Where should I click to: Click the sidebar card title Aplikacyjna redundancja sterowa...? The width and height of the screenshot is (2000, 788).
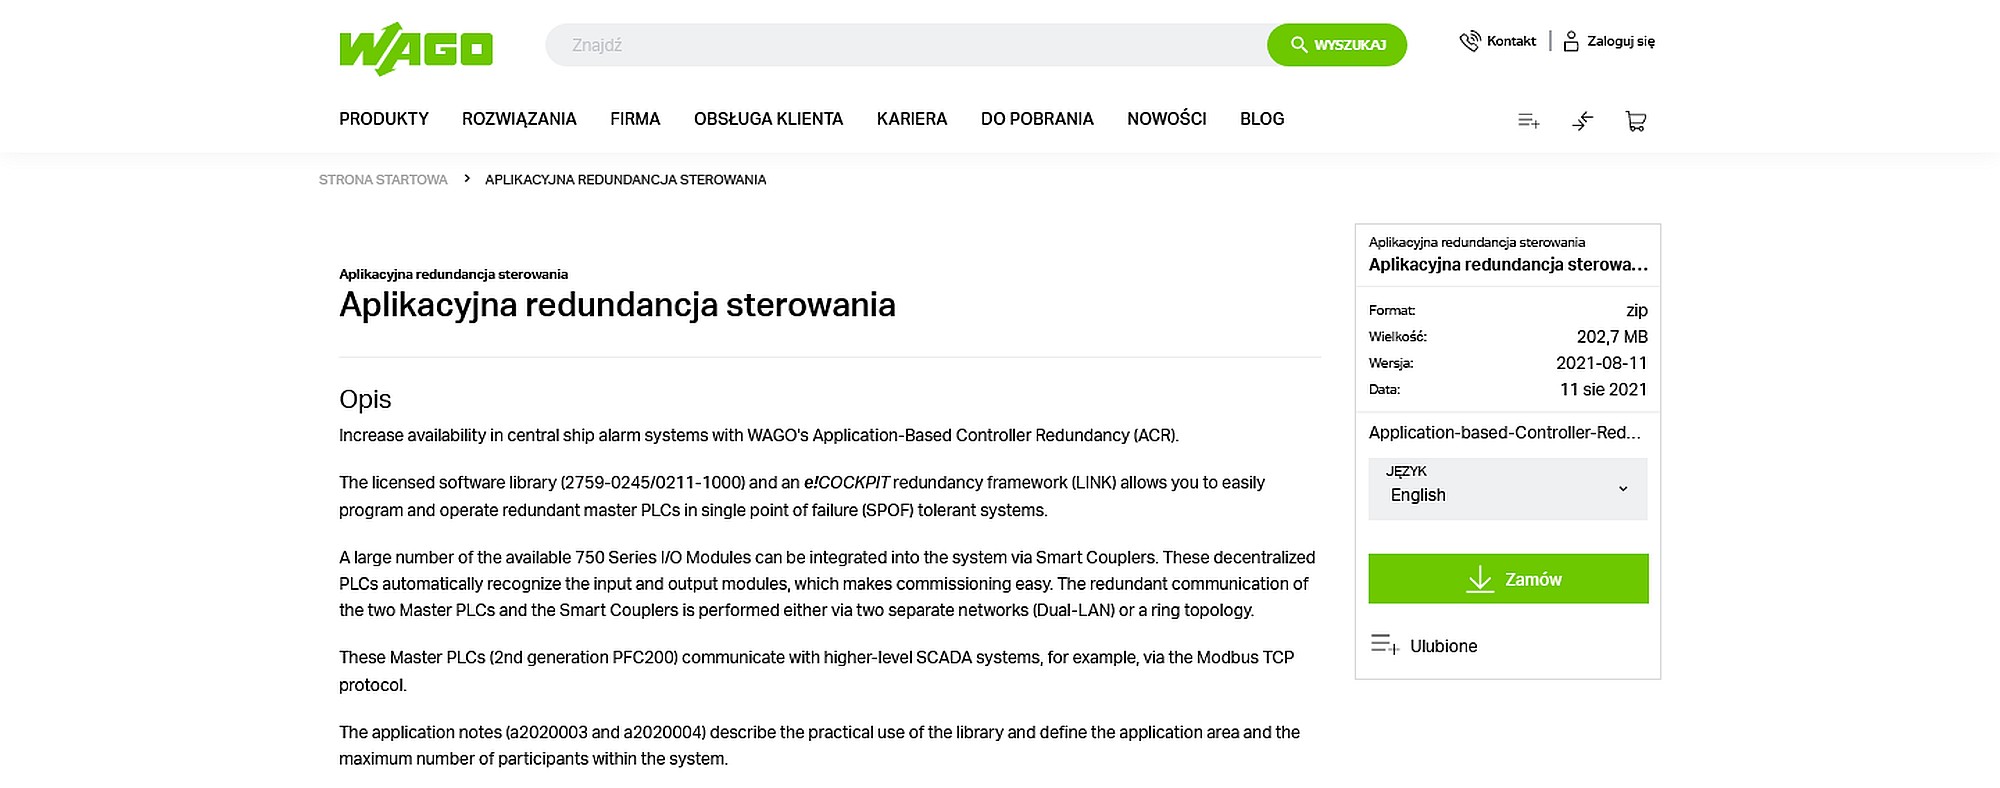tap(1508, 265)
